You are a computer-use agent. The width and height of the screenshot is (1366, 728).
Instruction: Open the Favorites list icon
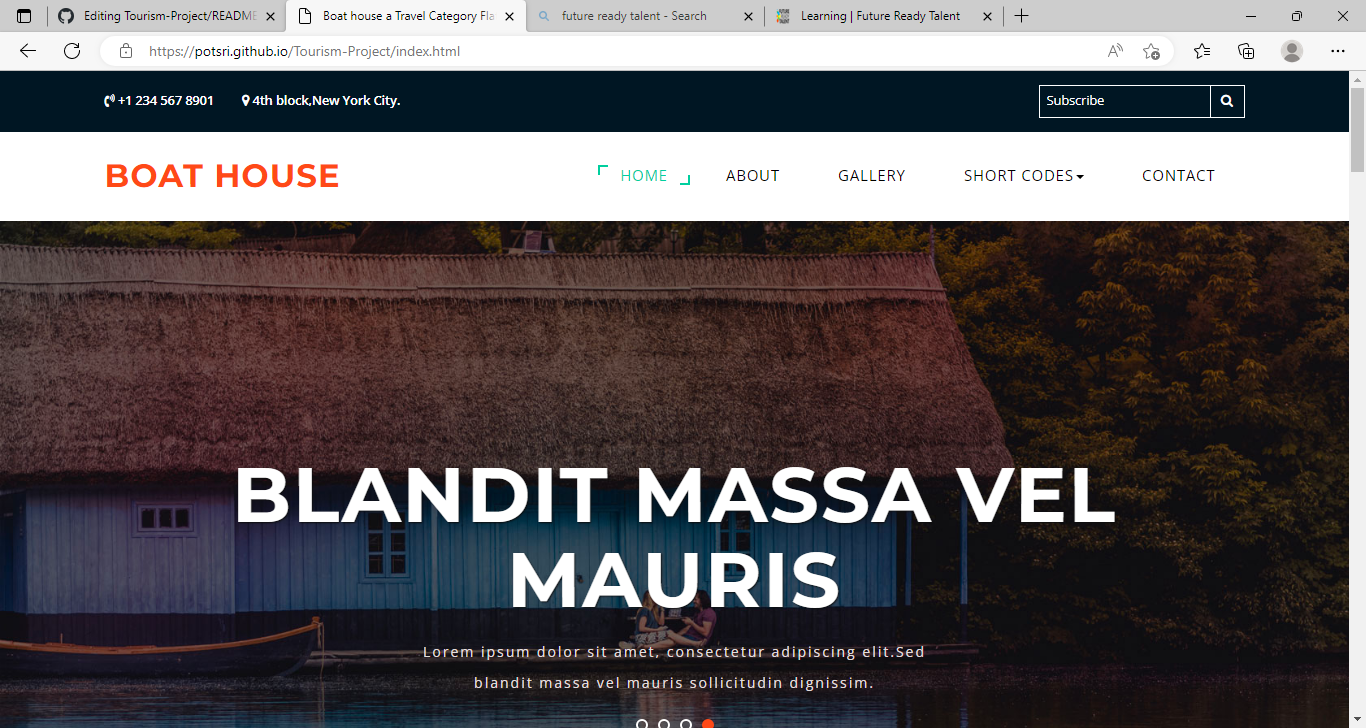pyautogui.click(x=1202, y=51)
